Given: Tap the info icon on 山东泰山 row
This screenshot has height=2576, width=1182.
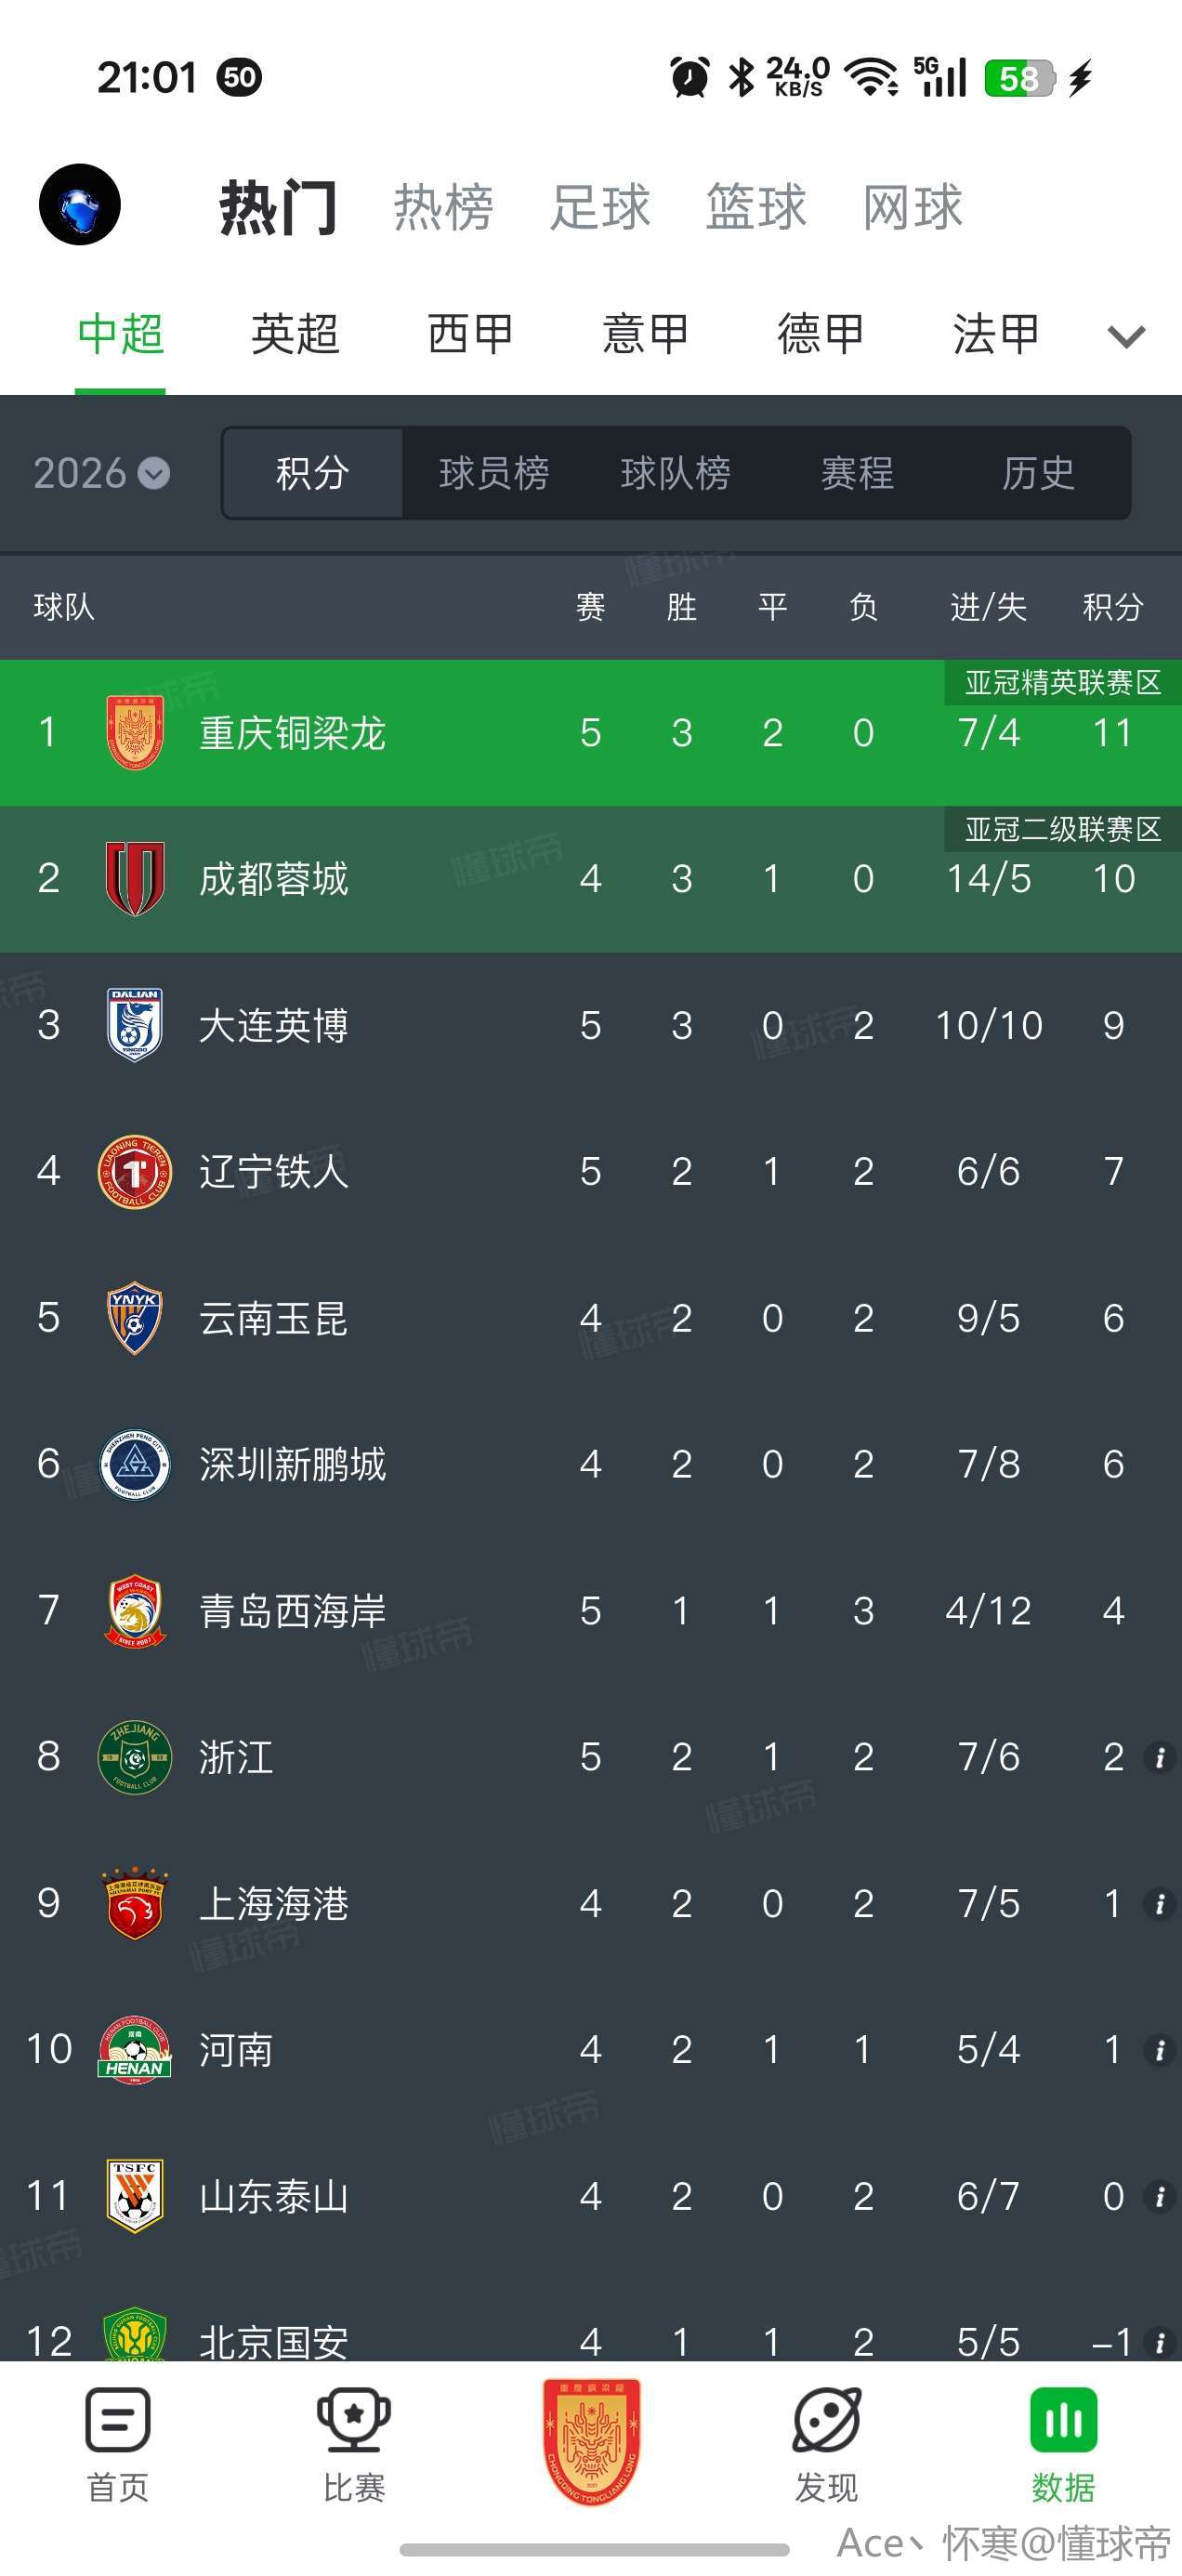Looking at the screenshot, I should (1160, 2196).
